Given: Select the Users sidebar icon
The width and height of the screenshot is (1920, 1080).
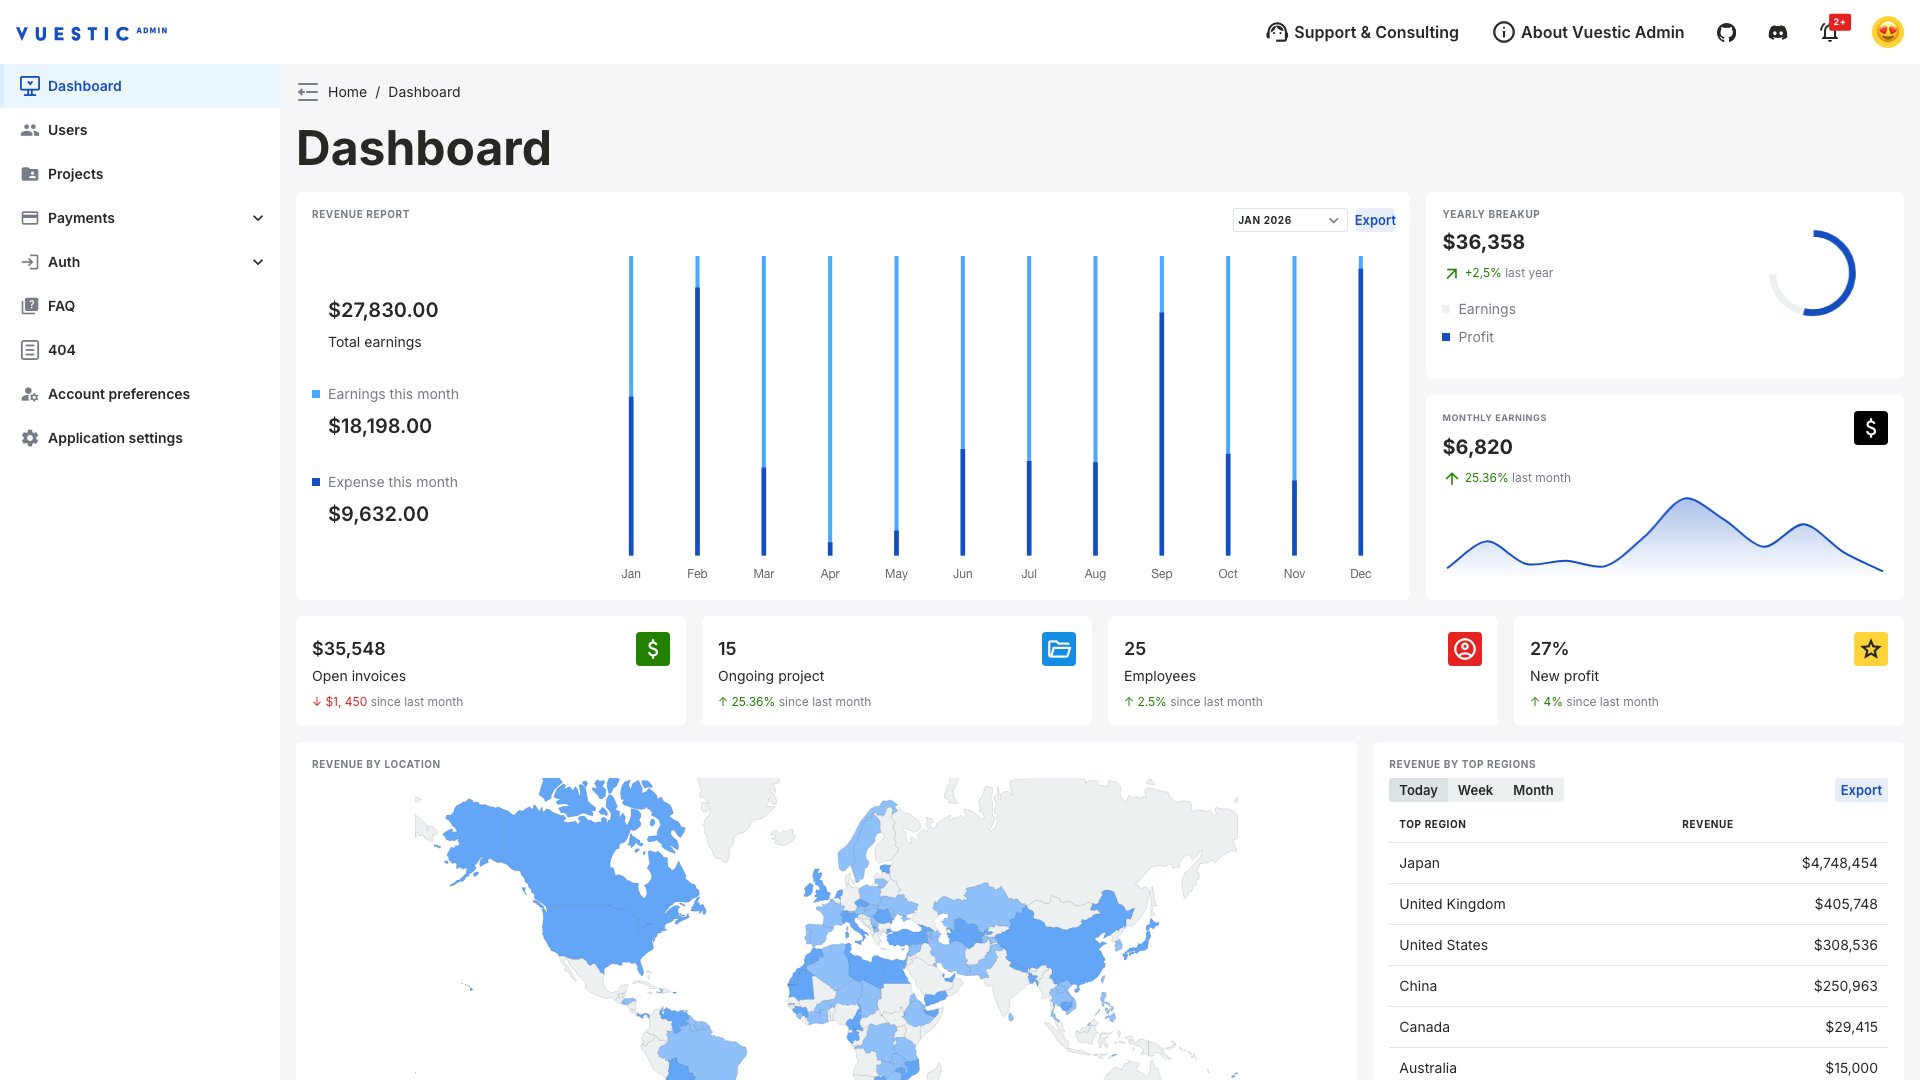Looking at the screenshot, I should click(31, 130).
